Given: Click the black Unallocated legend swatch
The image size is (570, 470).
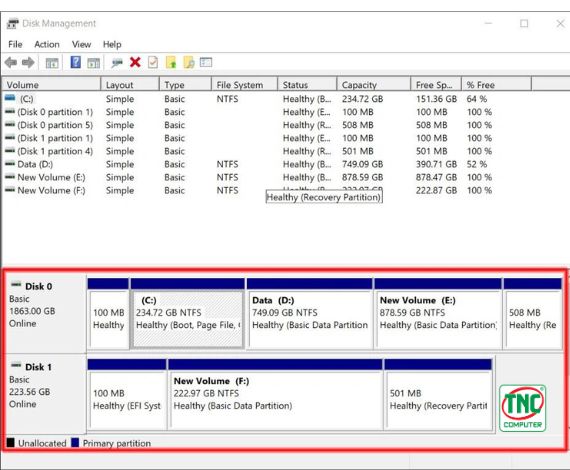Looking at the screenshot, I should tap(11, 443).
